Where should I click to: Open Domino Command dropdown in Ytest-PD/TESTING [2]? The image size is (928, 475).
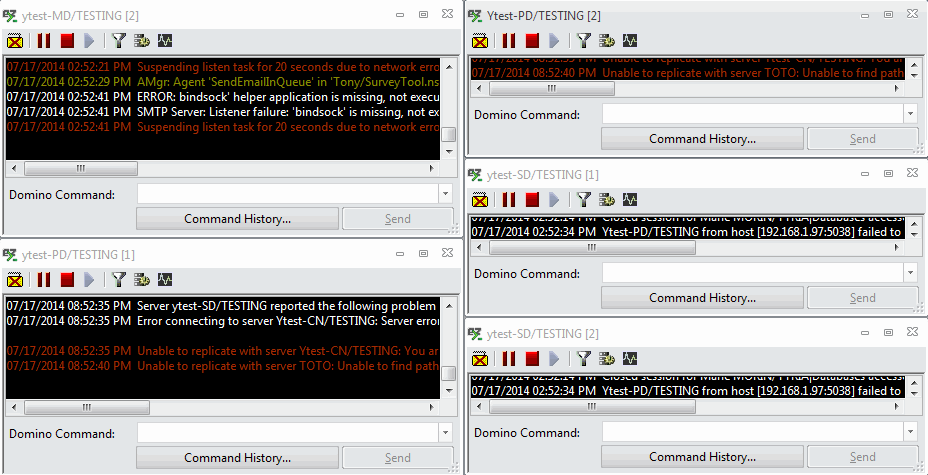909,114
